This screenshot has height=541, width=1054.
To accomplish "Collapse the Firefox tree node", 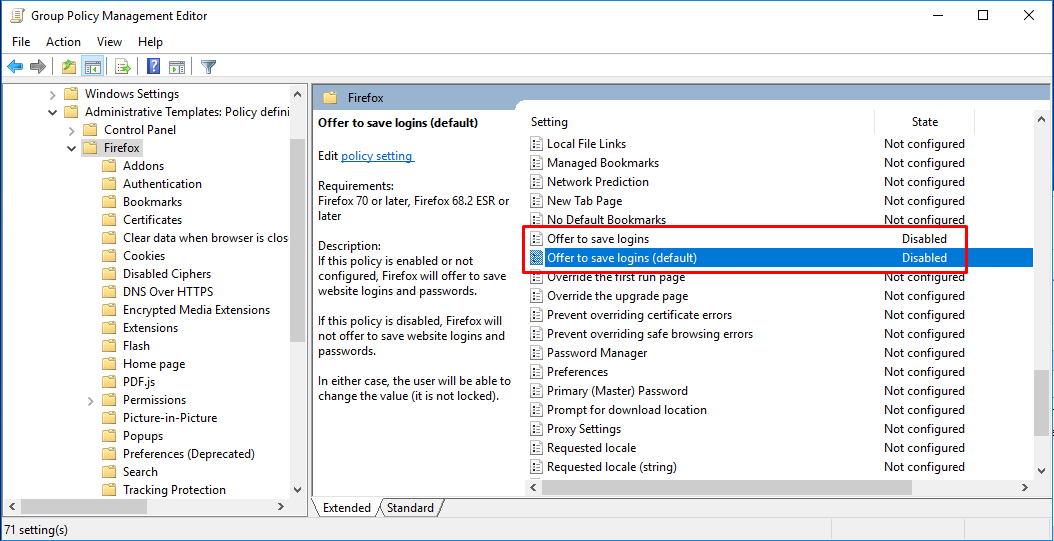I will (72, 149).
